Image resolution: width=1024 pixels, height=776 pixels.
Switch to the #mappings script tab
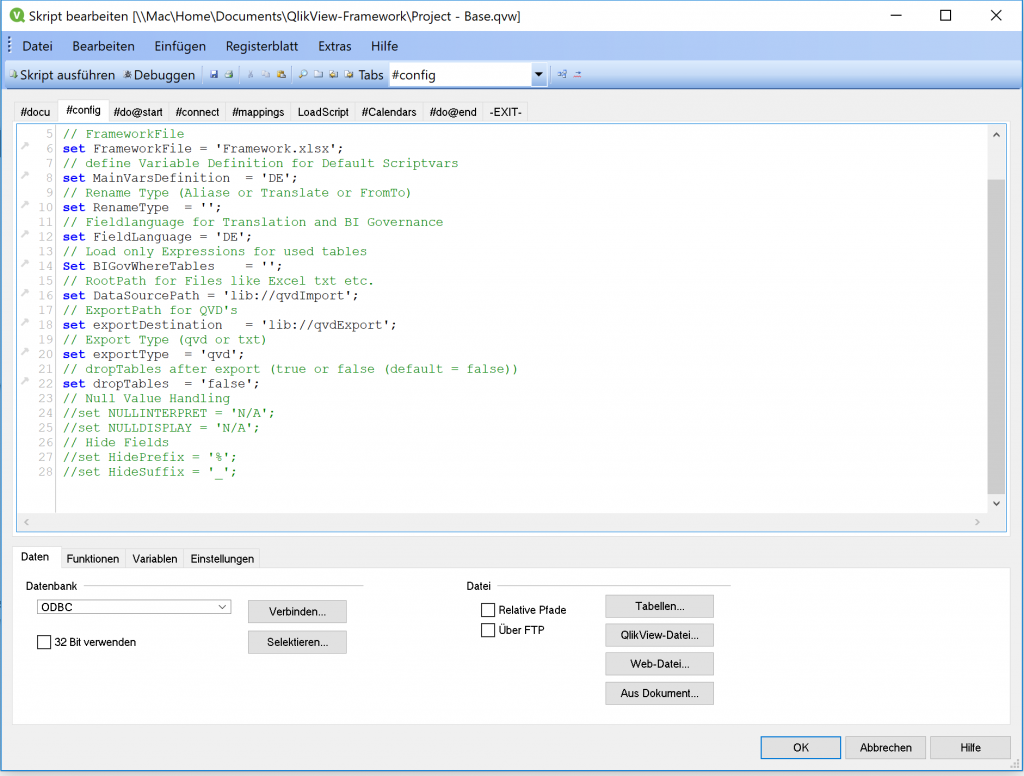pos(258,112)
